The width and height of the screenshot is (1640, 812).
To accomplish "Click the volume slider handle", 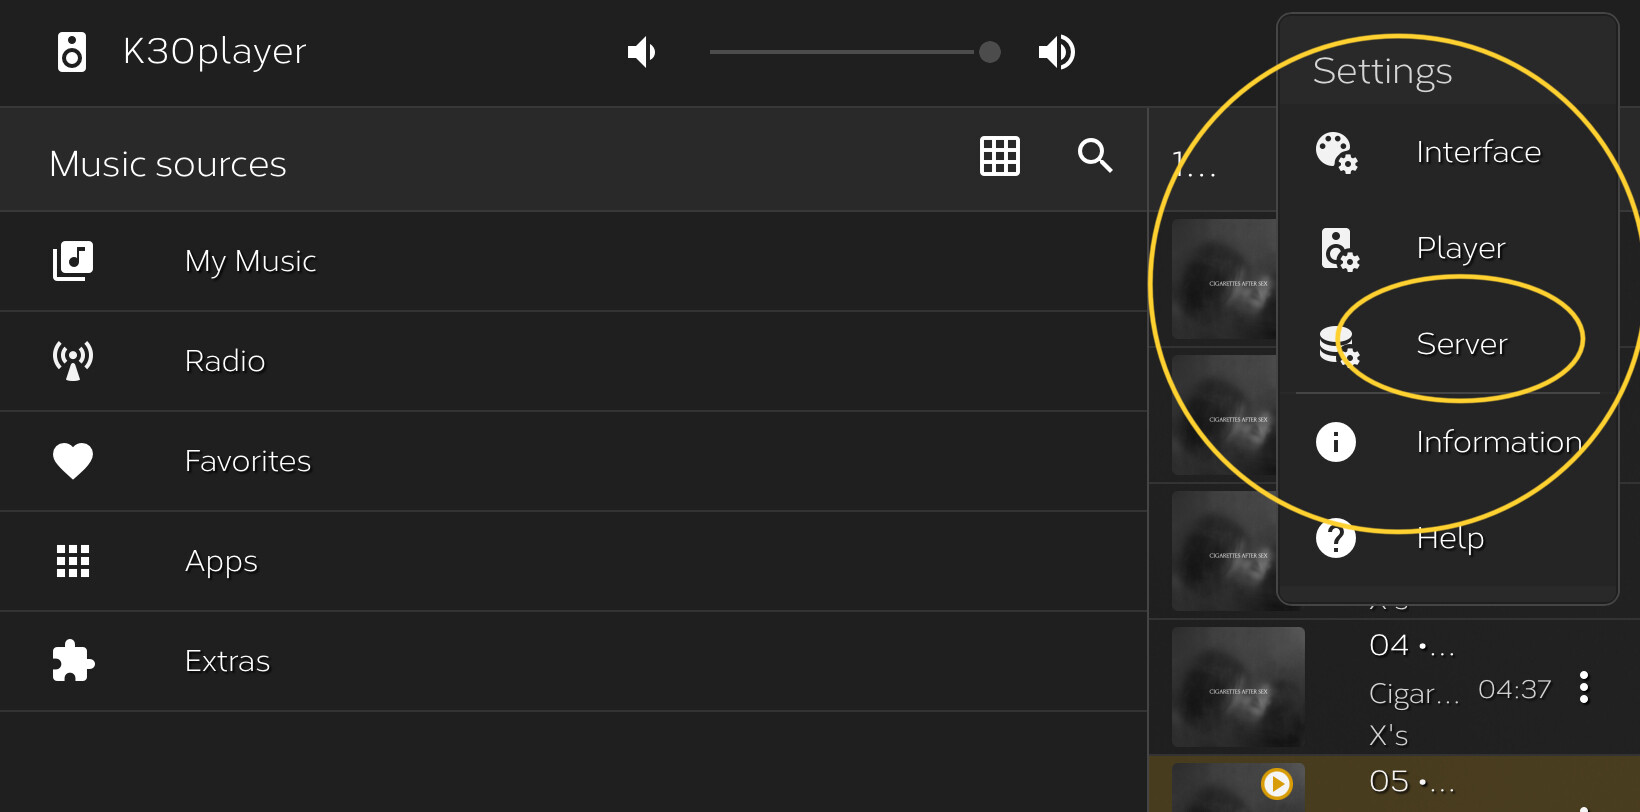I will [x=990, y=52].
